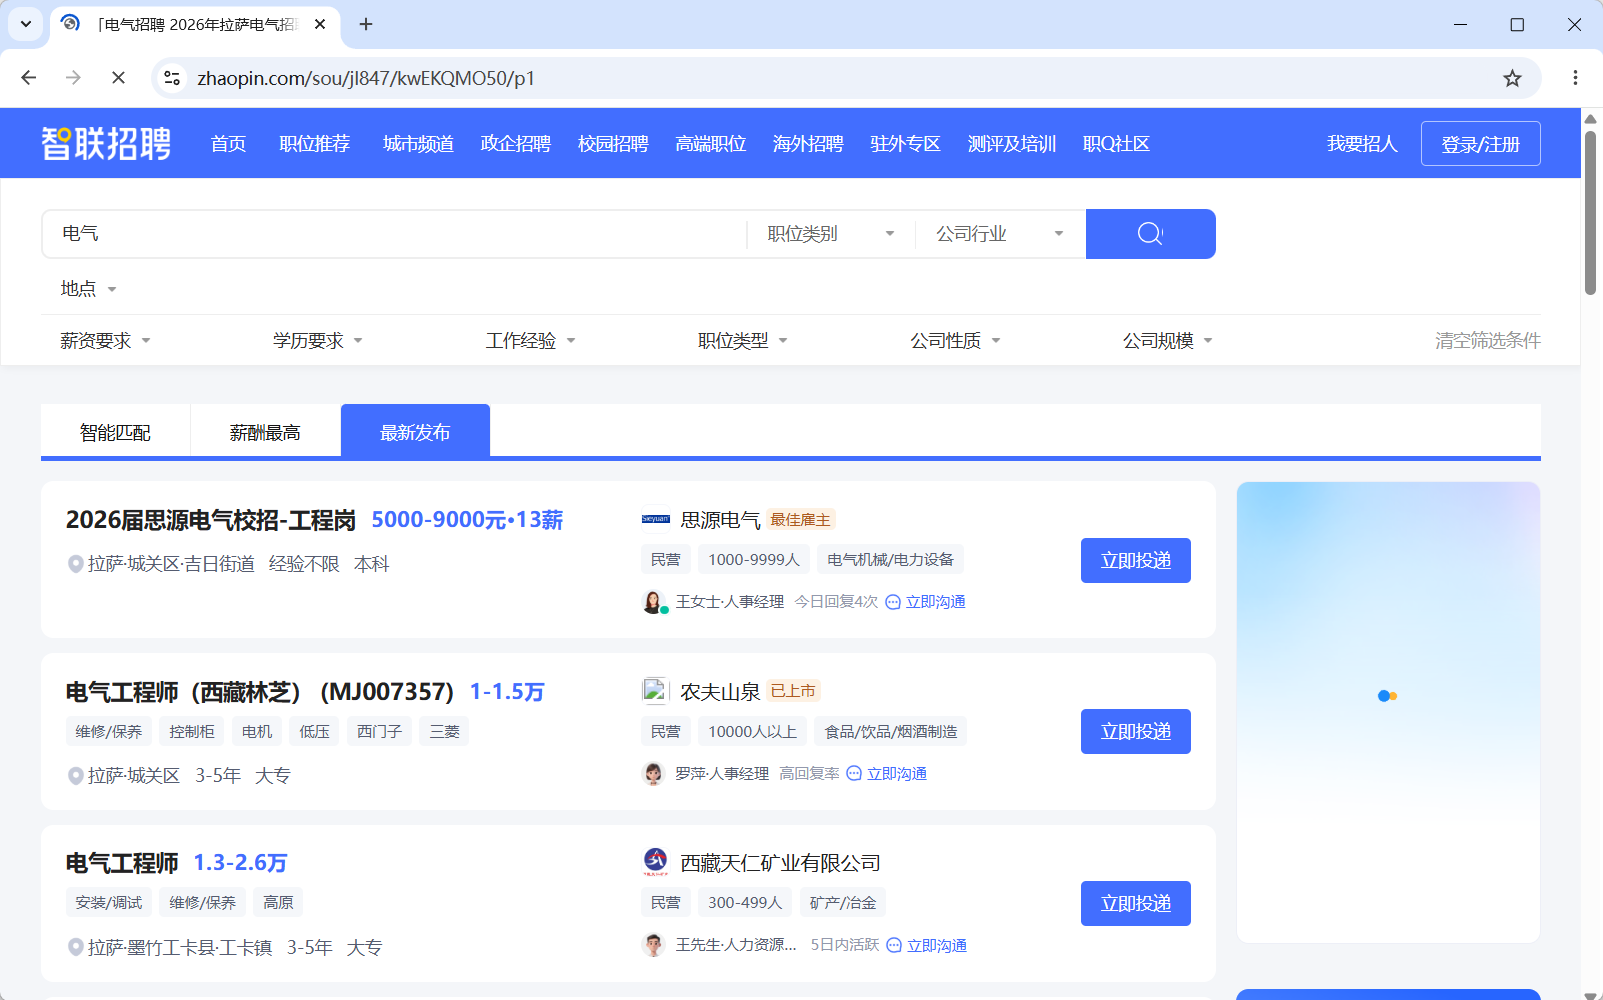Click 登录/注册 button
The width and height of the screenshot is (1603, 1000).
click(x=1481, y=144)
